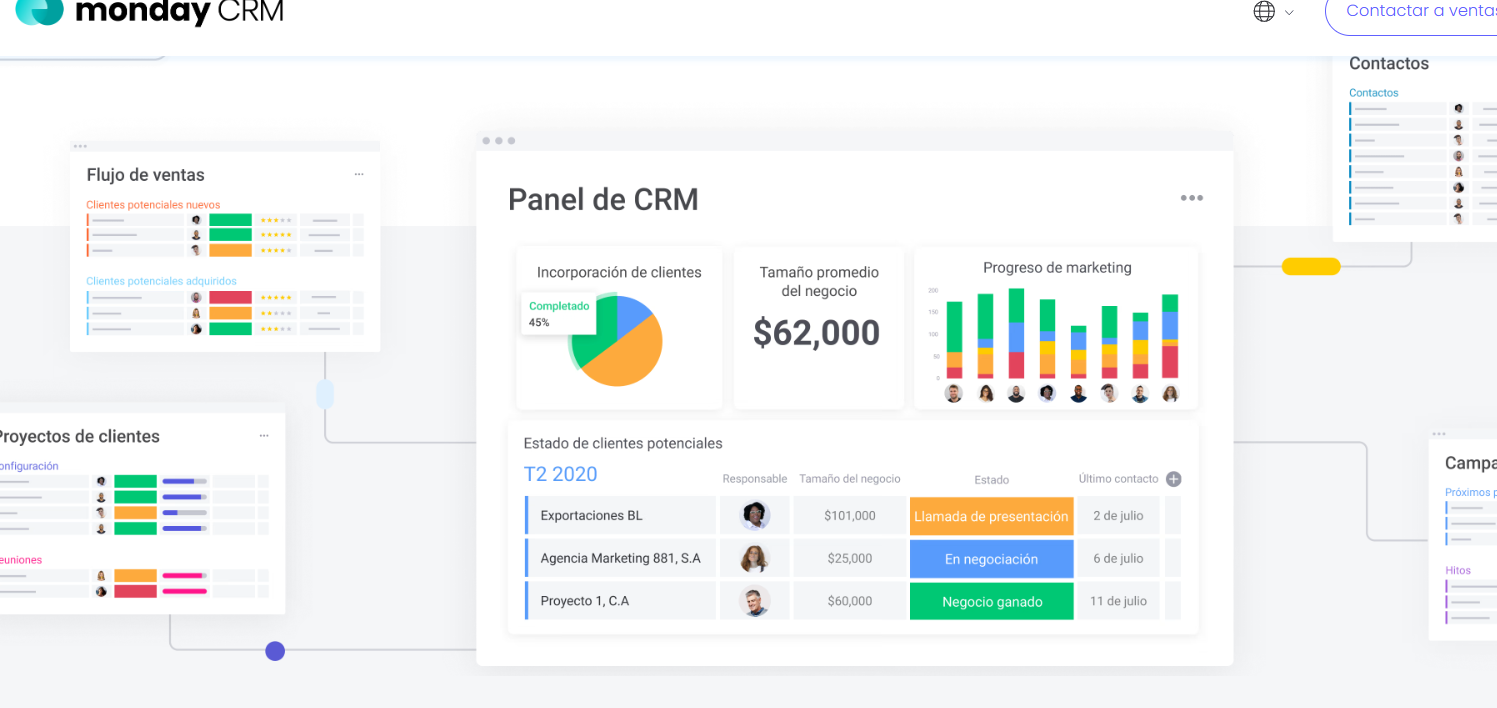Image resolution: width=1497 pixels, height=708 pixels.
Task: Click the Estado column header
Action: pos(991,480)
